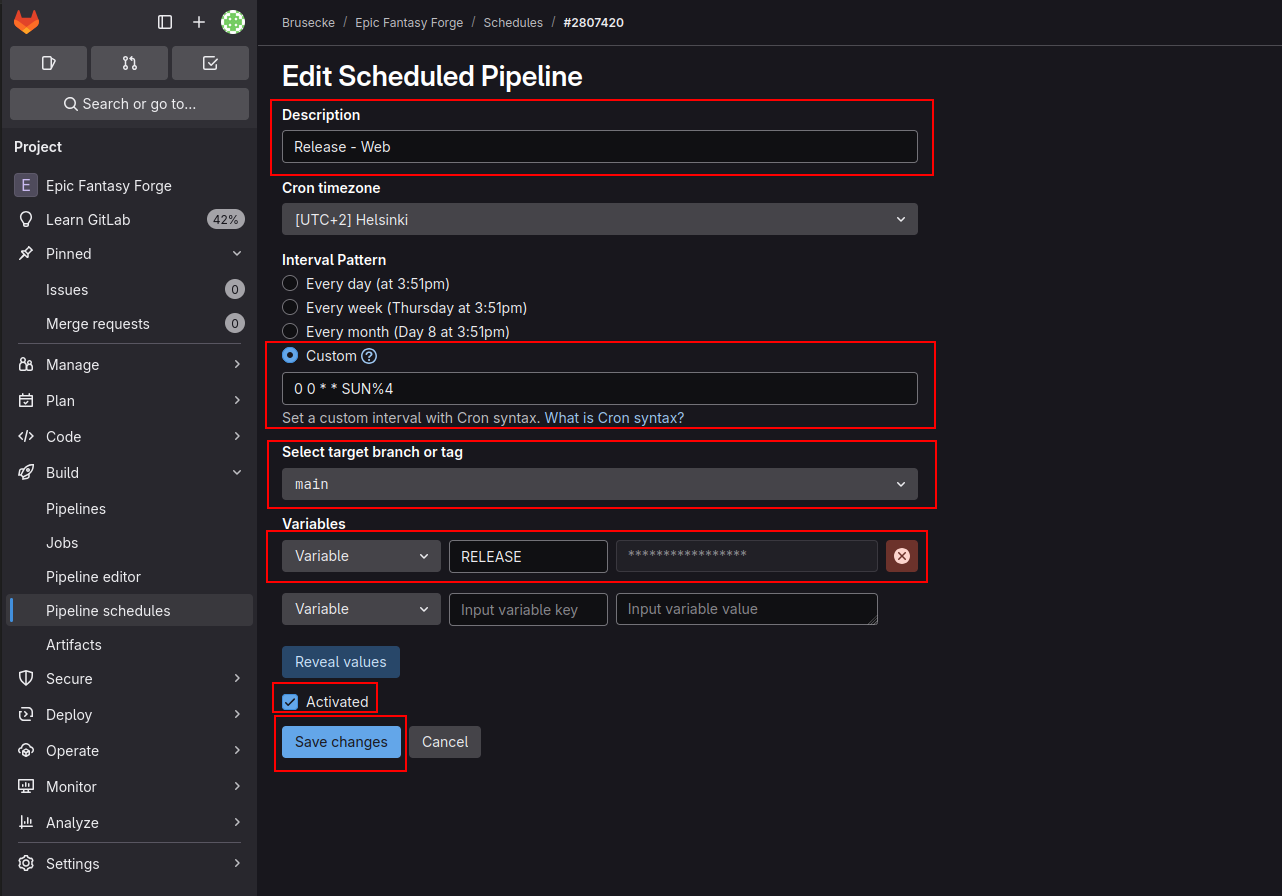The image size is (1282, 896).
Task: Click the custom cron expression field
Action: (x=600, y=389)
